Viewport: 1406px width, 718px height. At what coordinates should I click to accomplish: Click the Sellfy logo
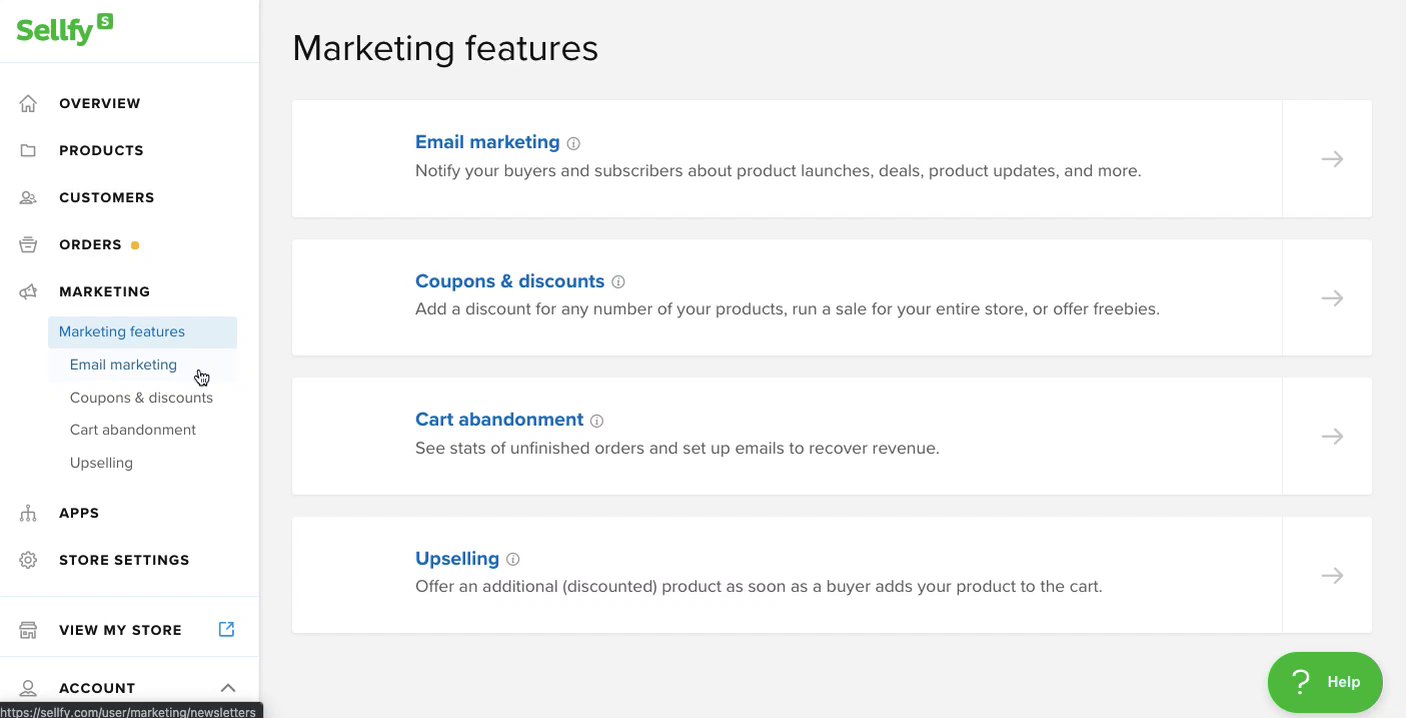[x=64, y=30]
